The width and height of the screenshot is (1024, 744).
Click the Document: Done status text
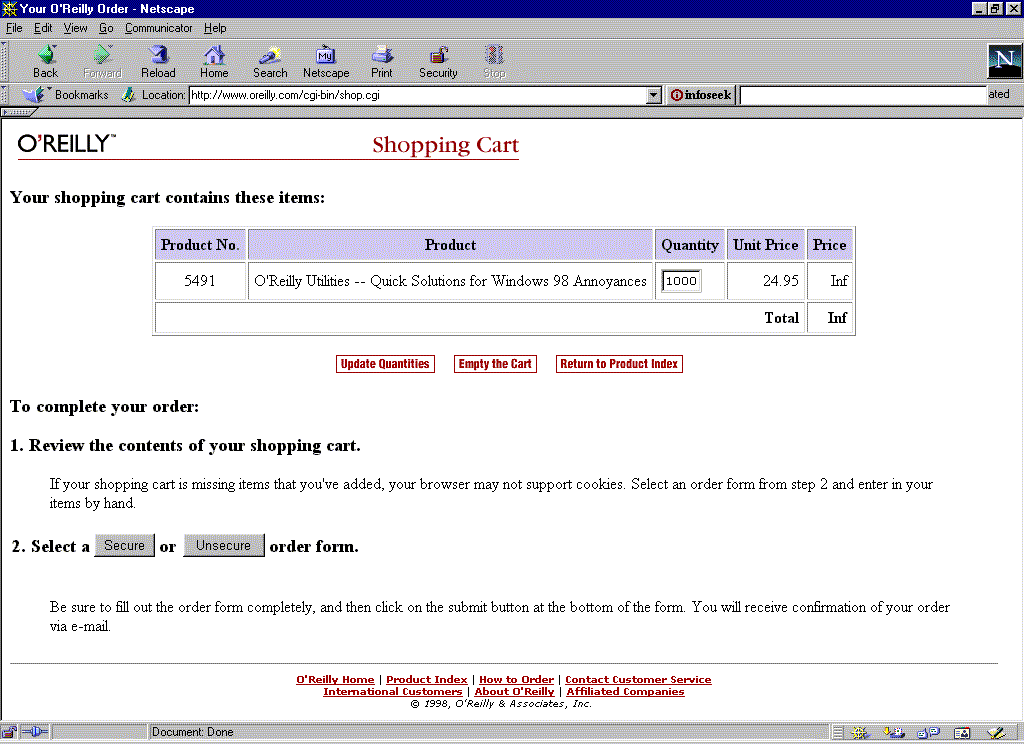193,732
